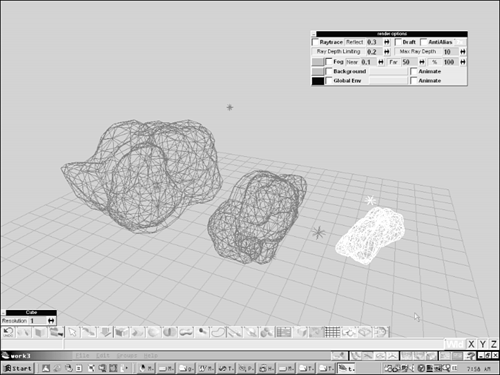This screenshot has width=500, height=375.
Task: Click the sphere shape tool icon
Action: pos(153,332)
